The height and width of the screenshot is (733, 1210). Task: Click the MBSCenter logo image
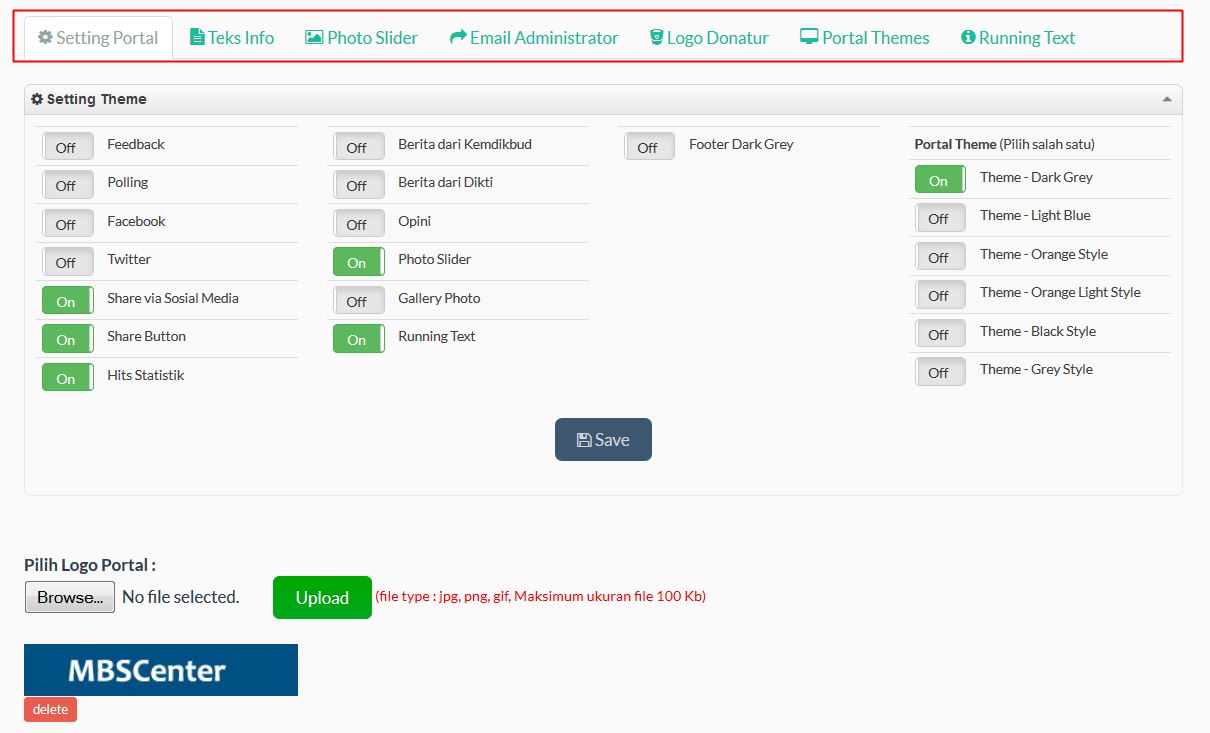[161, 670]
